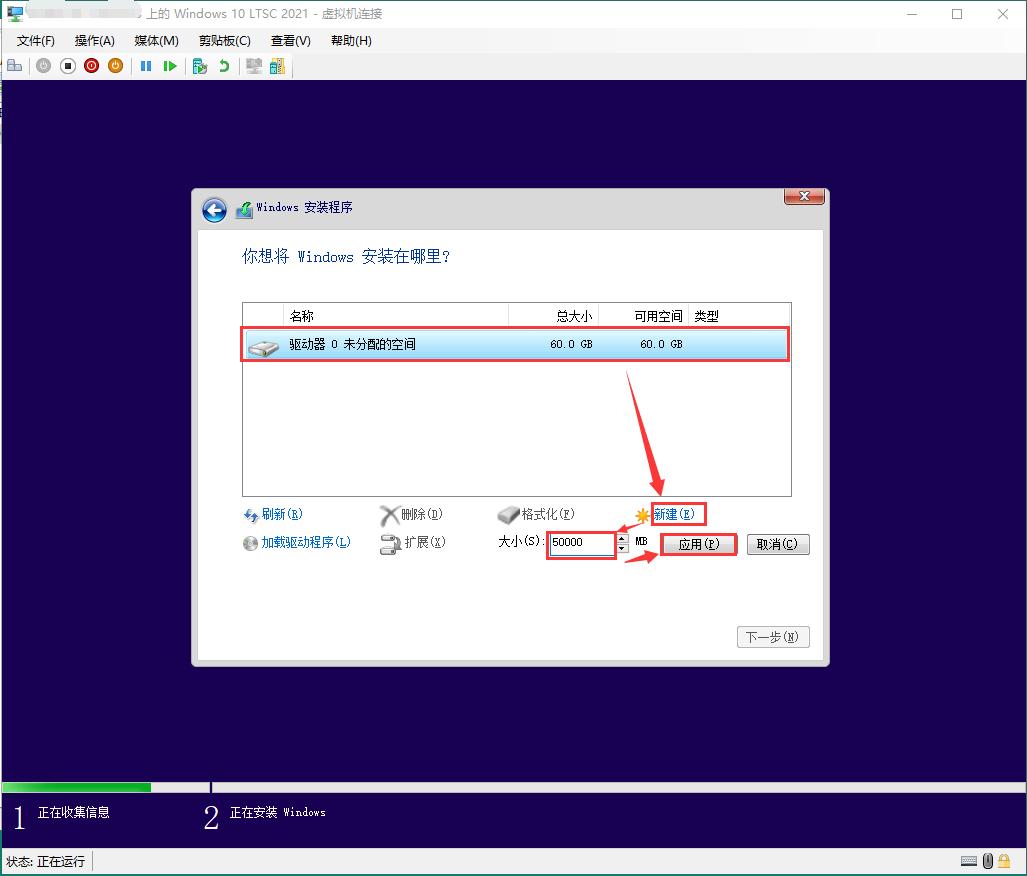The width and height of the screenshot is (1027, 876).
Task: Click the size field showing 50000
Action: coord(582,543)
